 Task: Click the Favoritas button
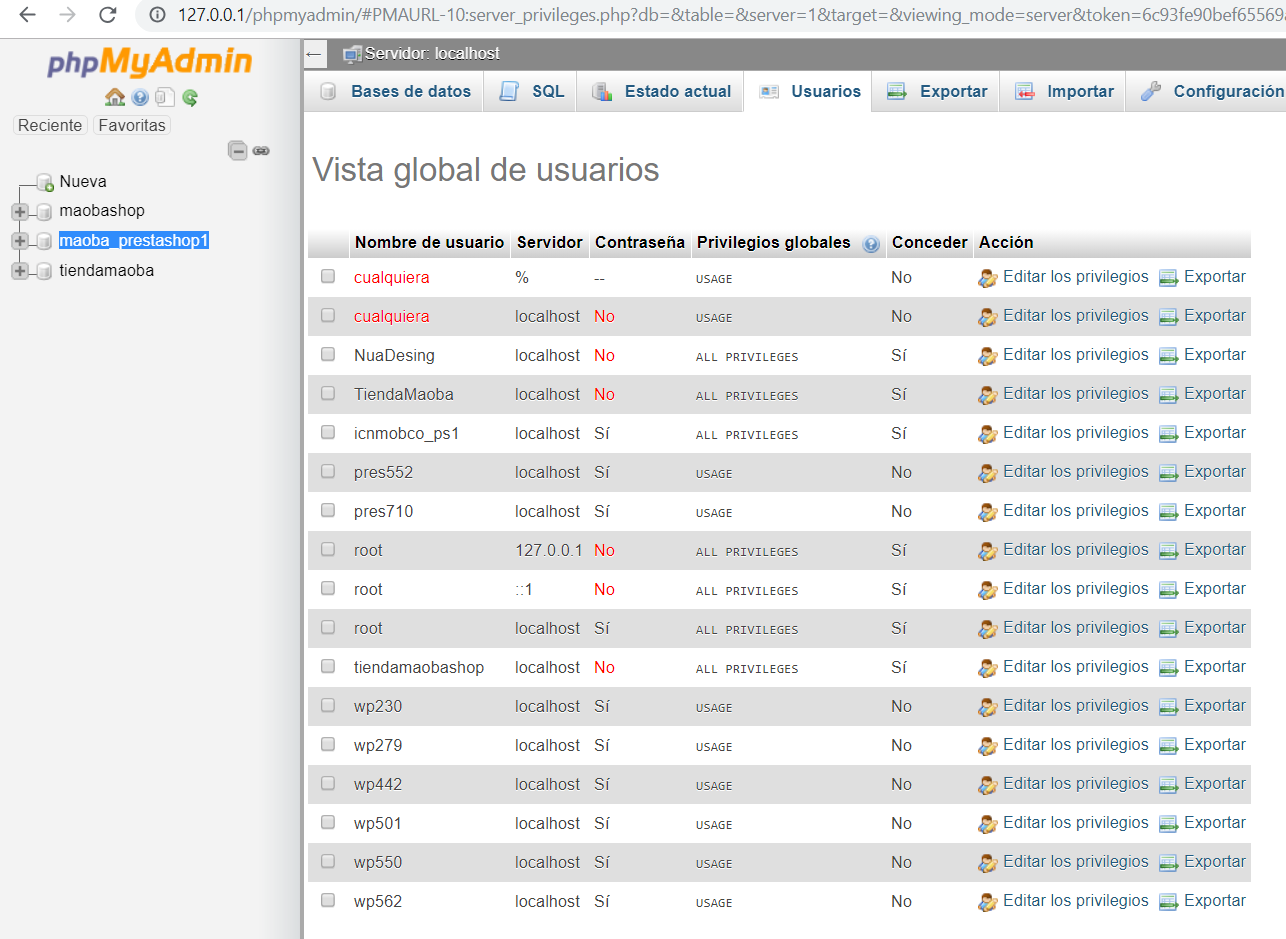(x=132, y=125)
